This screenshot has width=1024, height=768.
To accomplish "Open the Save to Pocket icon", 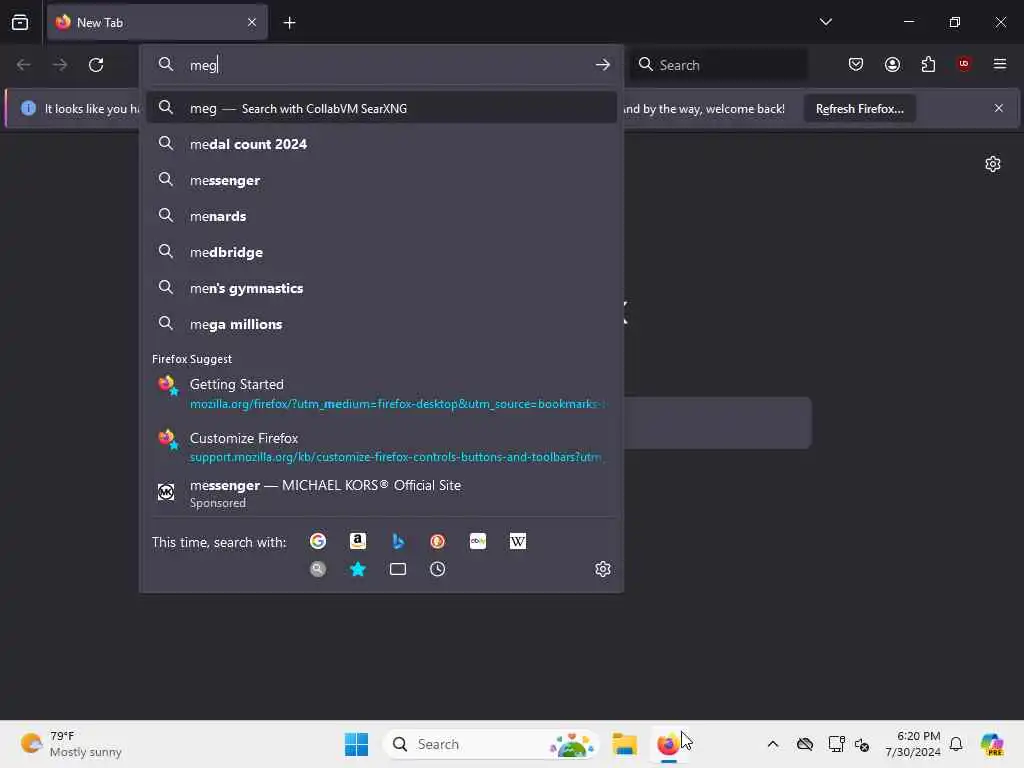I will (856, 64).
